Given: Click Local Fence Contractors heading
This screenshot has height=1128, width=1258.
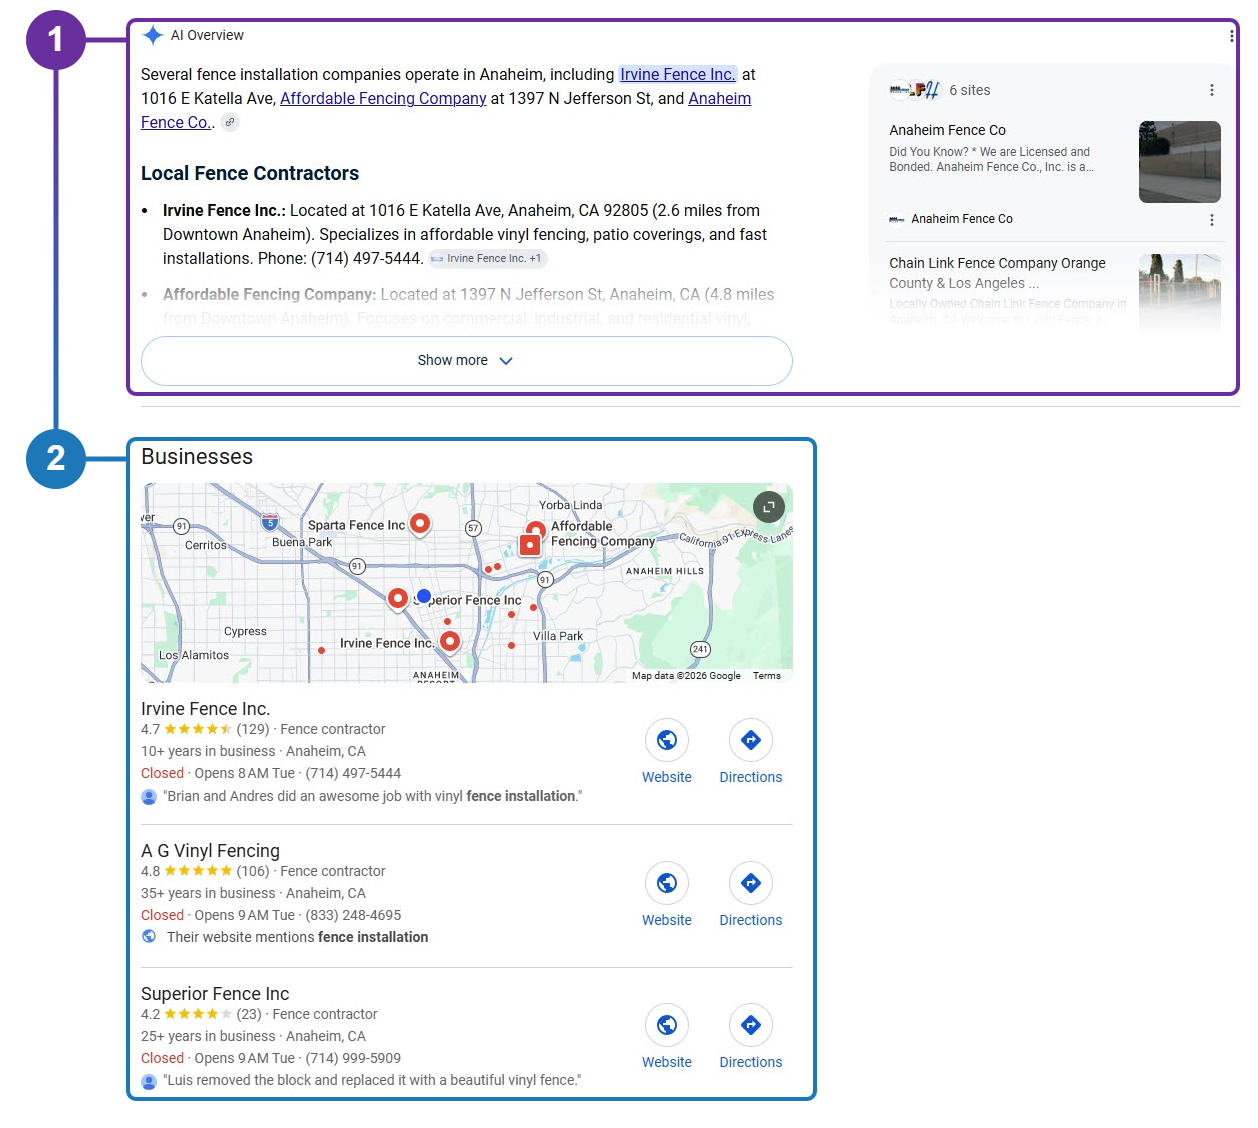Looking at the screenshot, I should click(250, 173).
